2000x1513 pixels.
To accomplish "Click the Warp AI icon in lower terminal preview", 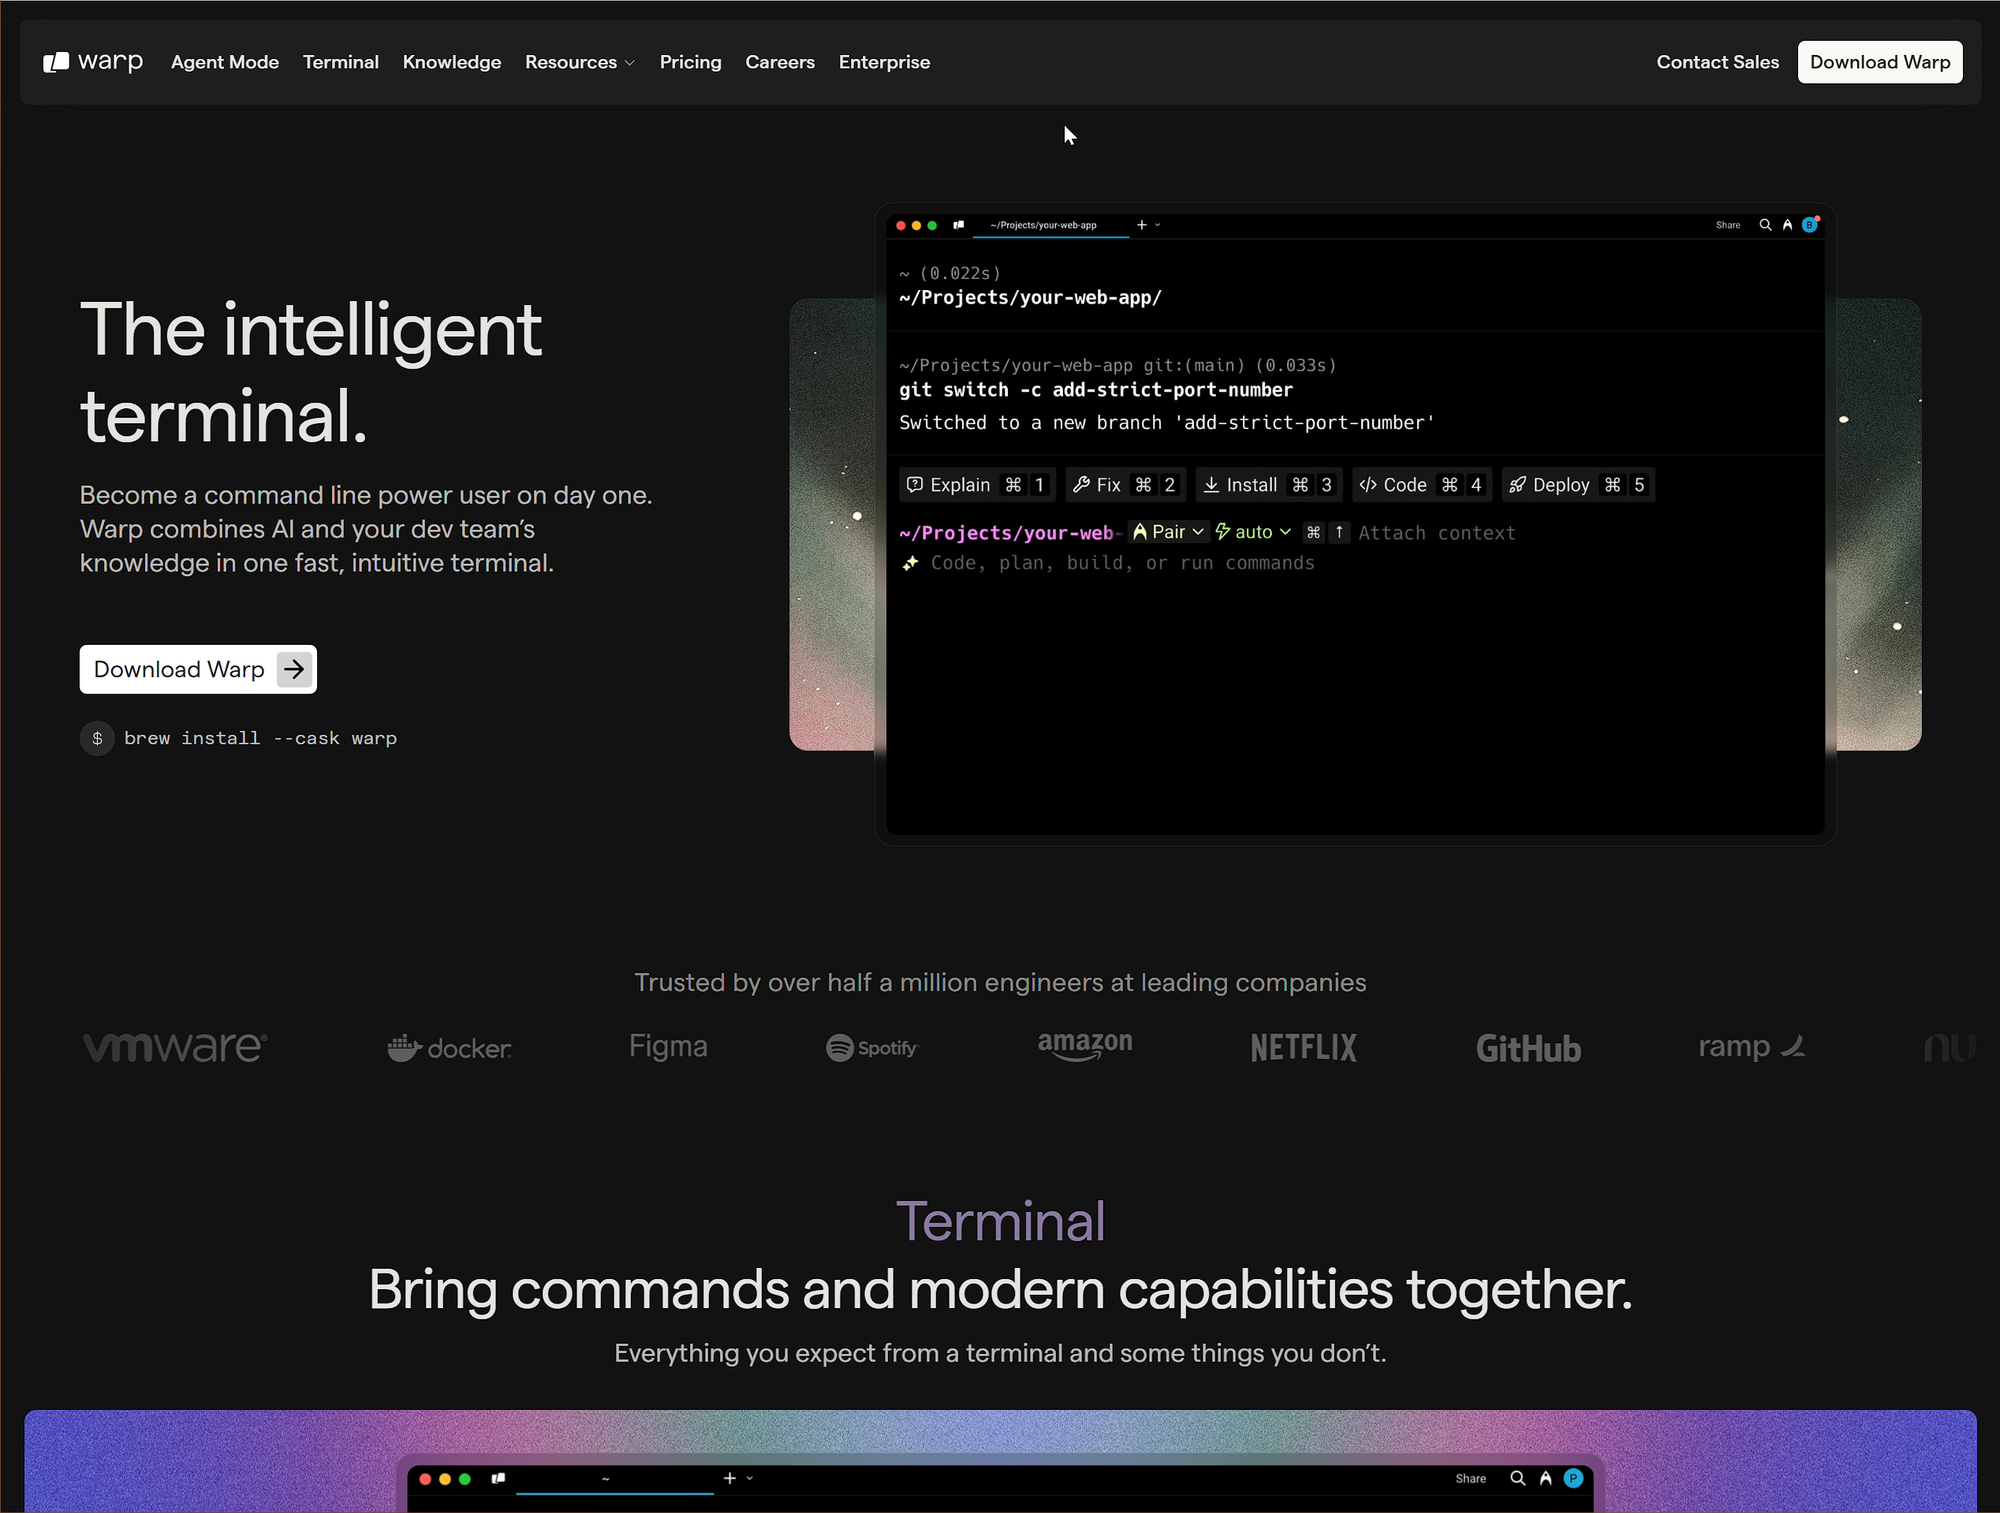I will (x=1546, y=1478).
